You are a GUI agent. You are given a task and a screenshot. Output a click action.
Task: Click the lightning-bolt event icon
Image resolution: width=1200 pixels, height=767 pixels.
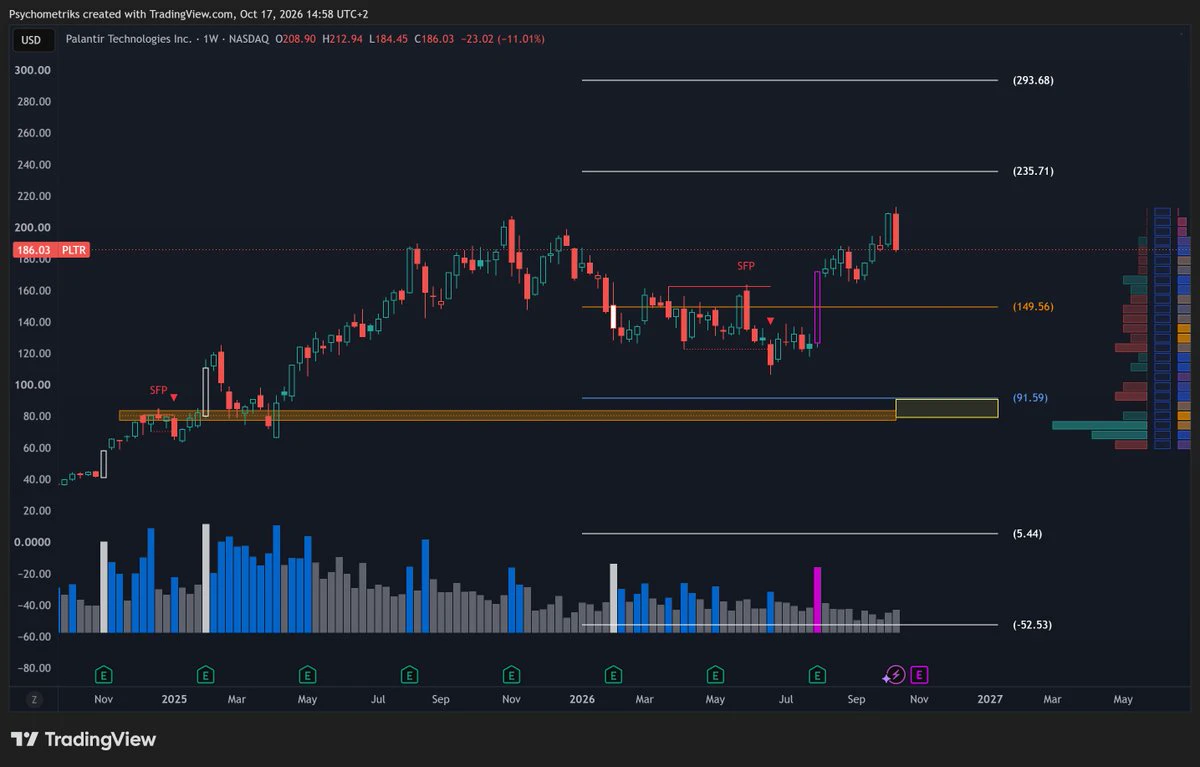[x=894, y=674]
